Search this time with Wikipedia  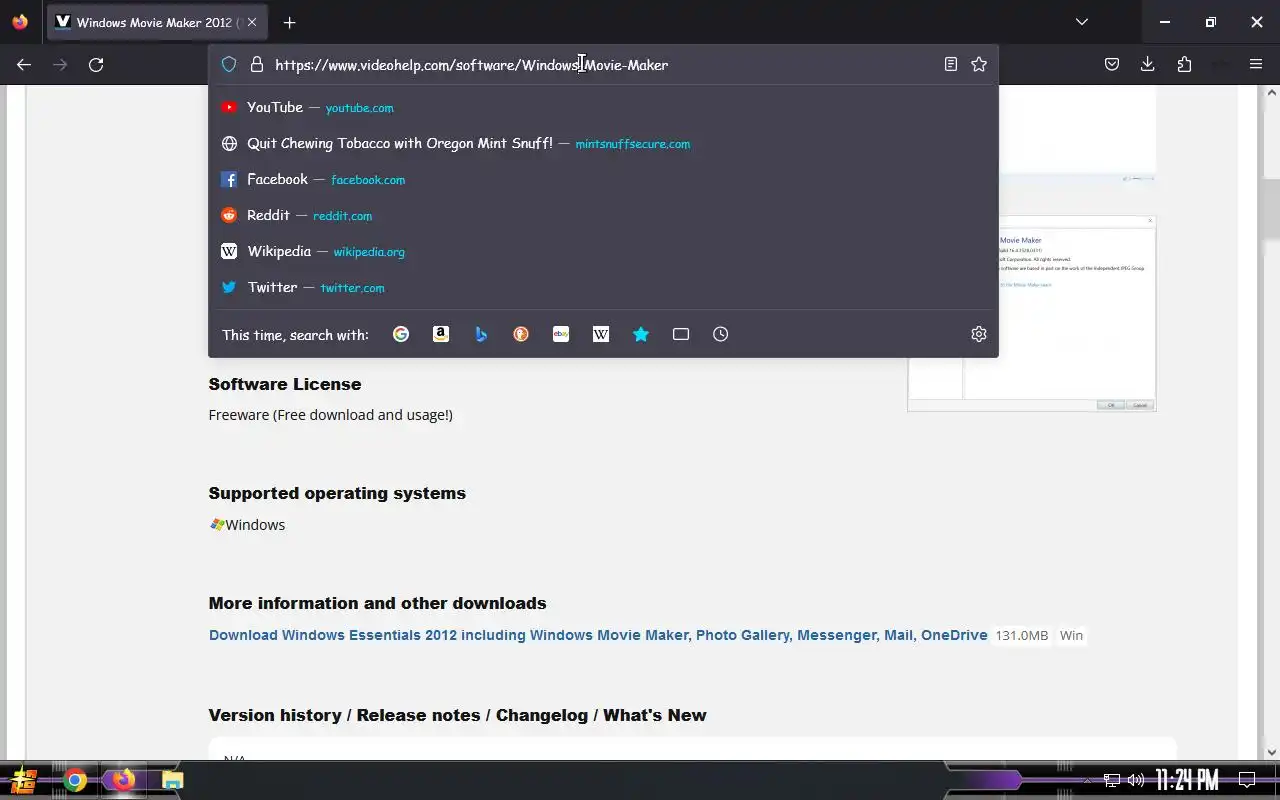tap(601, 334)
